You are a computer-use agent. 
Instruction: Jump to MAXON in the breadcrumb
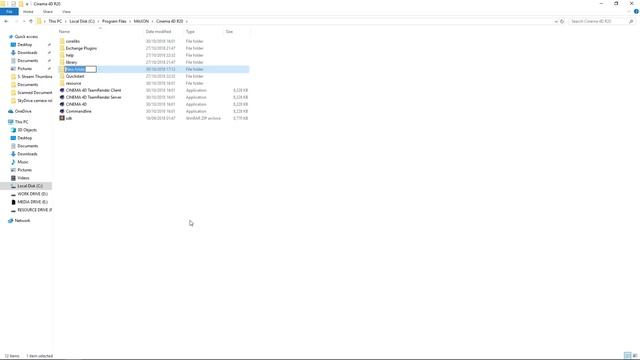pos(141,21)
